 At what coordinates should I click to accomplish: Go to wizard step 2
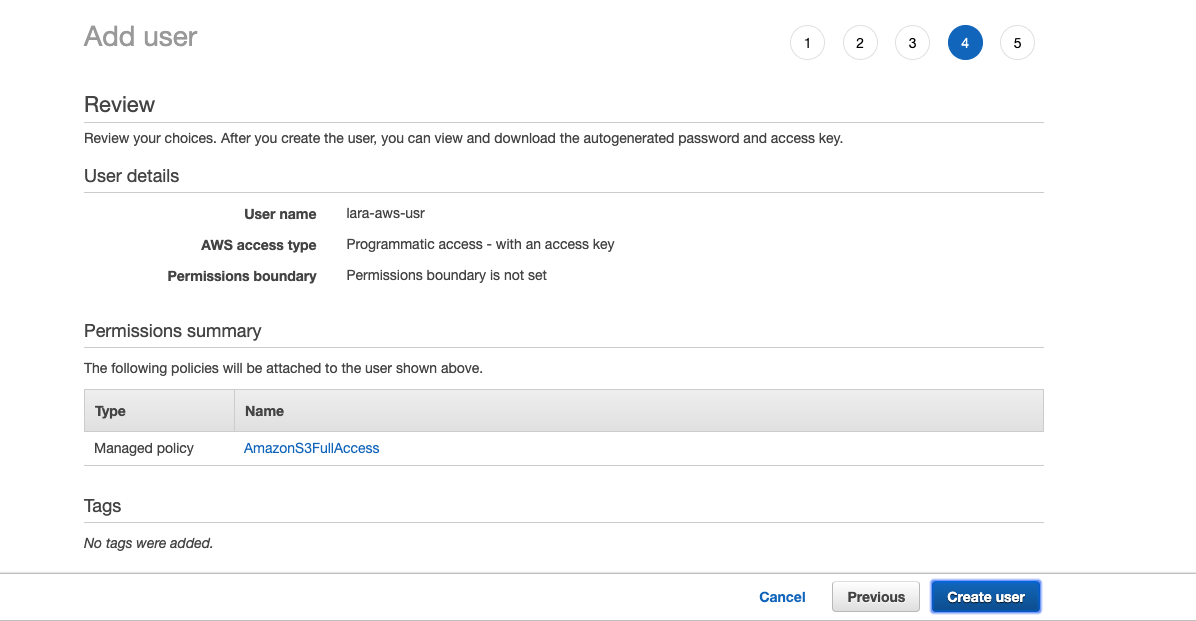pyautogui.click(x=860, y=43)
